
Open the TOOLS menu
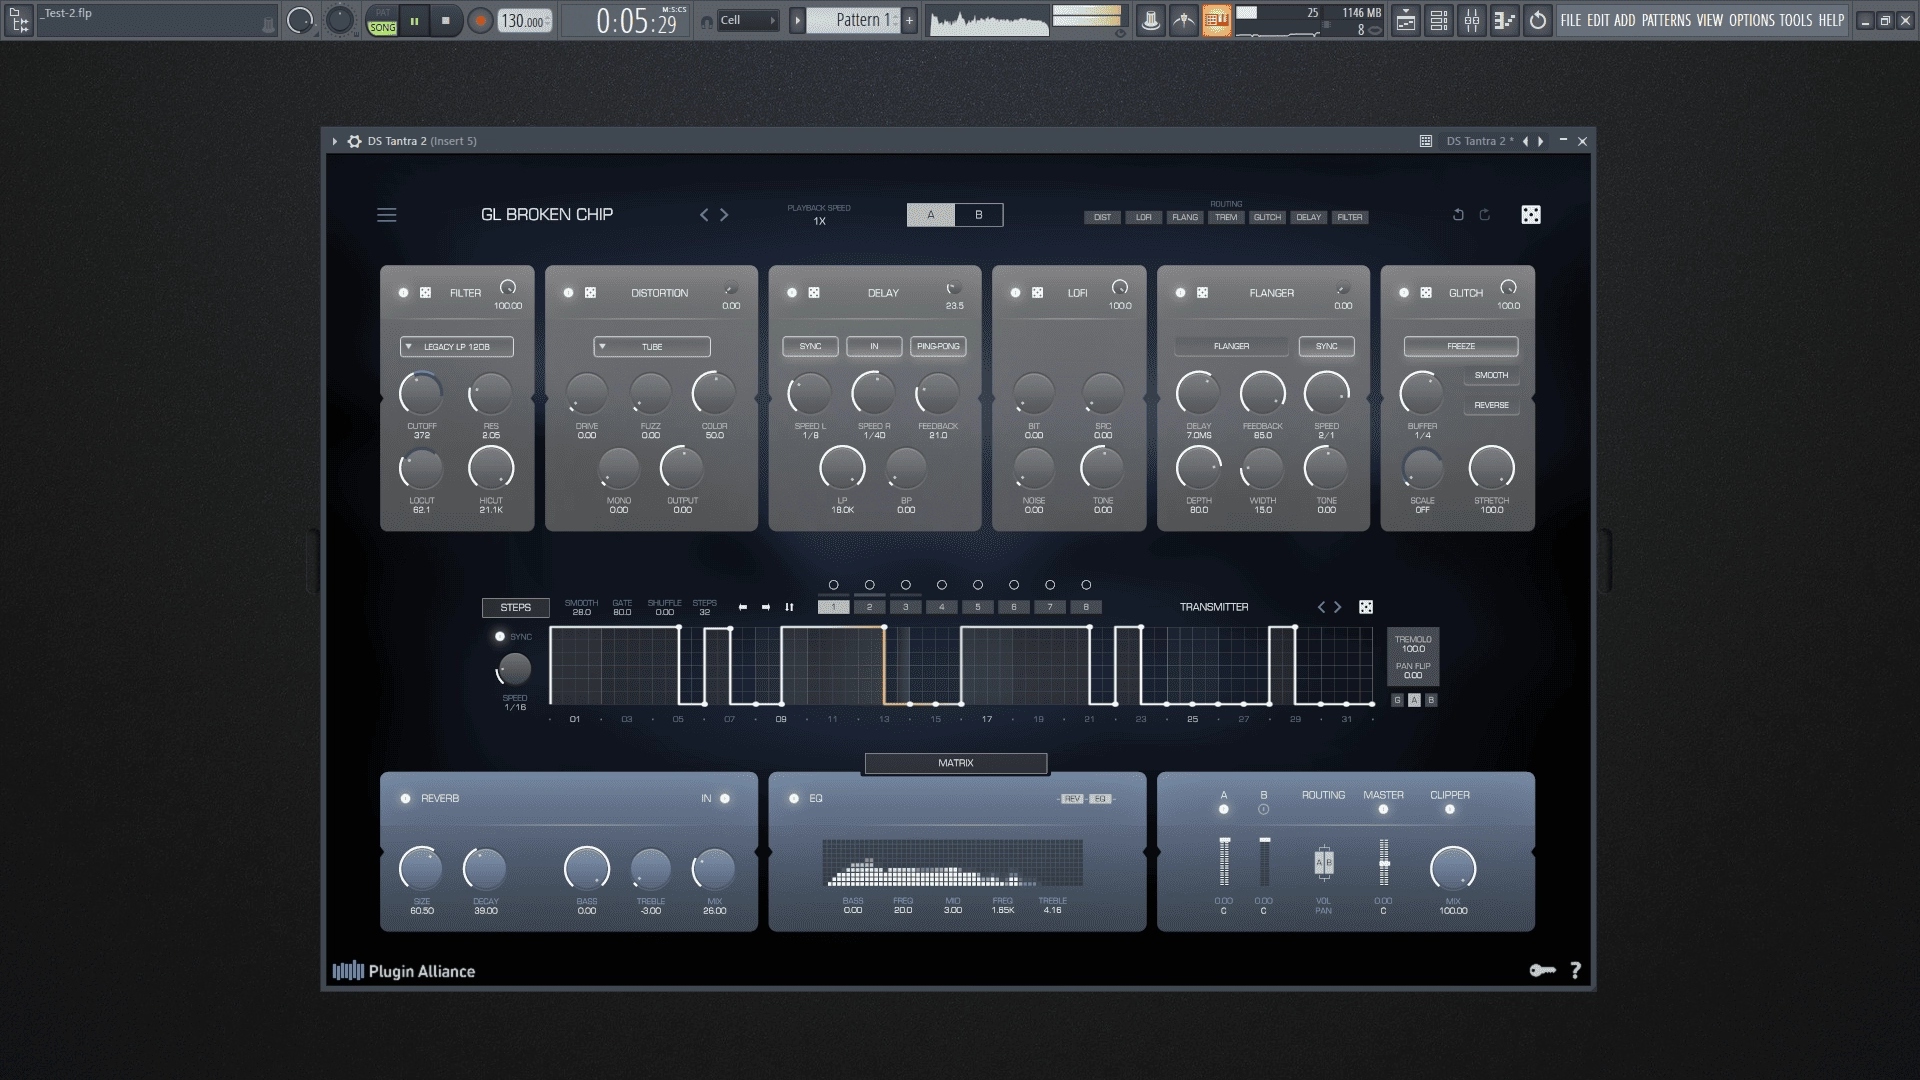[x=1795, y=20]
